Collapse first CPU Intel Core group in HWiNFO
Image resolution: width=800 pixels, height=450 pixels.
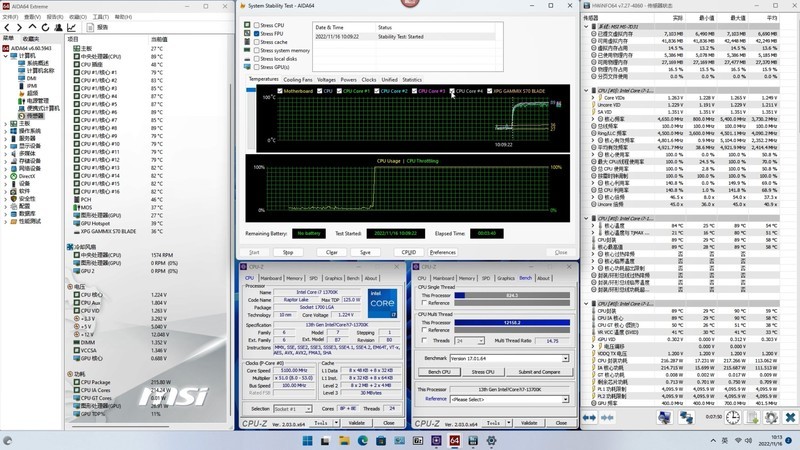(586, 90)
